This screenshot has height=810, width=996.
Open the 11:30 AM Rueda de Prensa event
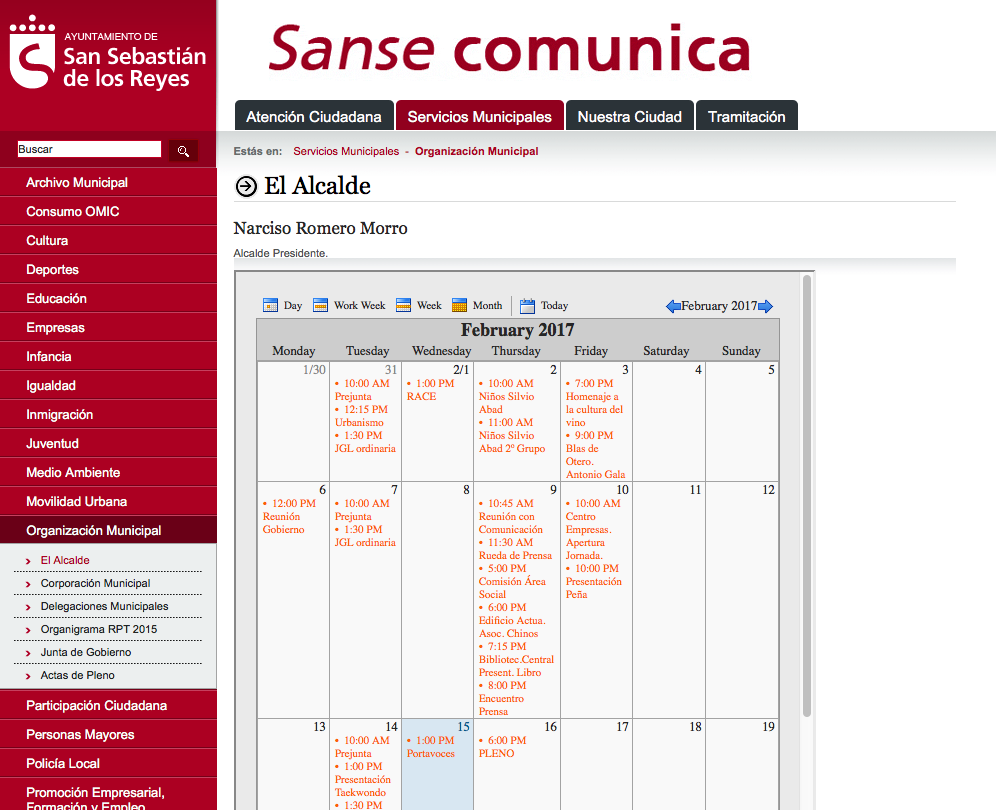[x=515, y=549]
